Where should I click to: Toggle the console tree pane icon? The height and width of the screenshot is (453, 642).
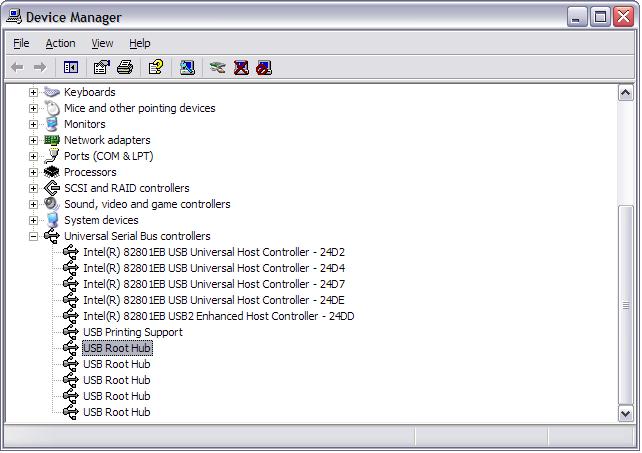(71, 67)
